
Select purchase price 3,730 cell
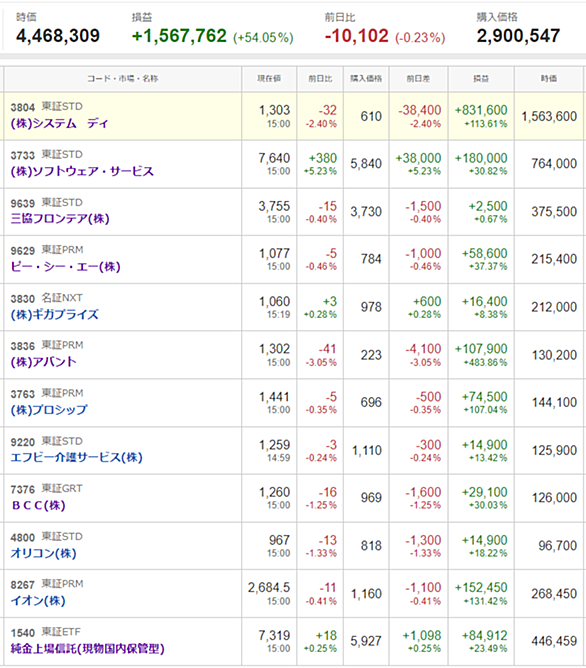pyautogui.click(x=366, y=212)
